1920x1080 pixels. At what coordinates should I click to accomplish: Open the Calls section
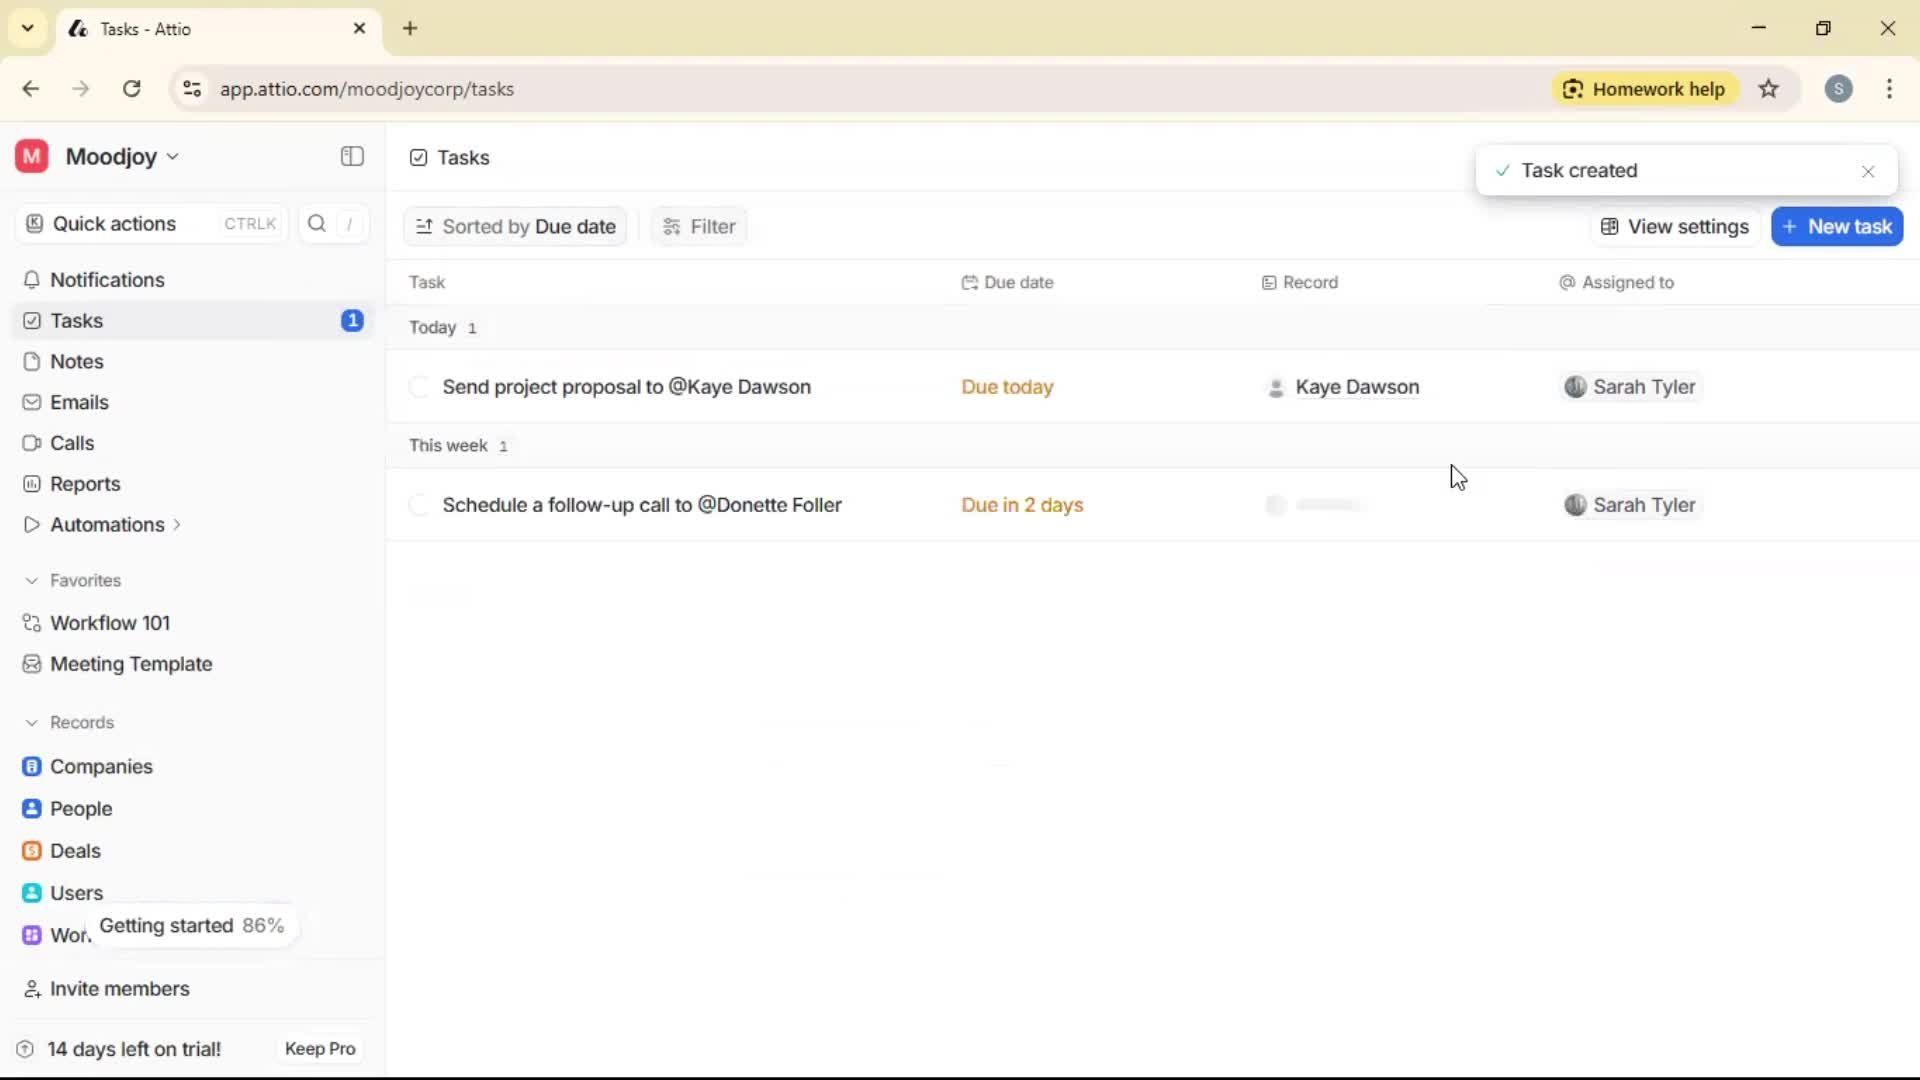click(71, 443)
